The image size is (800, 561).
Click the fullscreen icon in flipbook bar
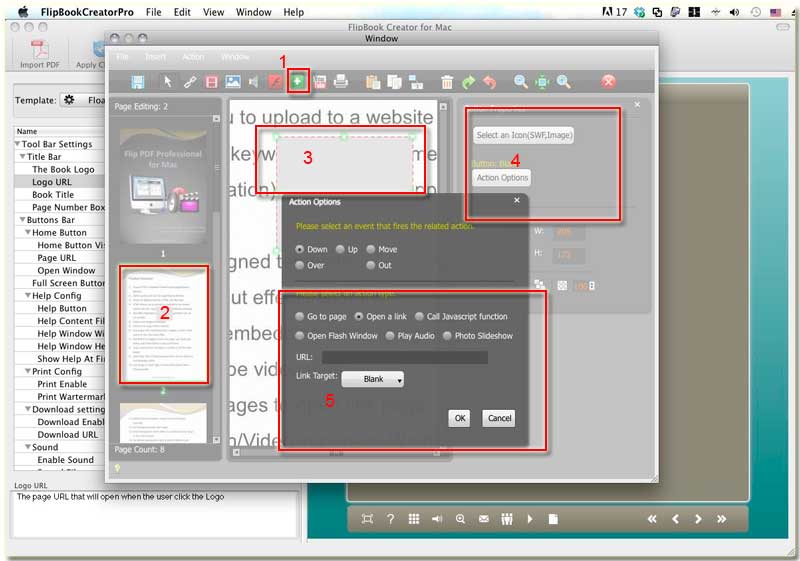pos(367,519)
